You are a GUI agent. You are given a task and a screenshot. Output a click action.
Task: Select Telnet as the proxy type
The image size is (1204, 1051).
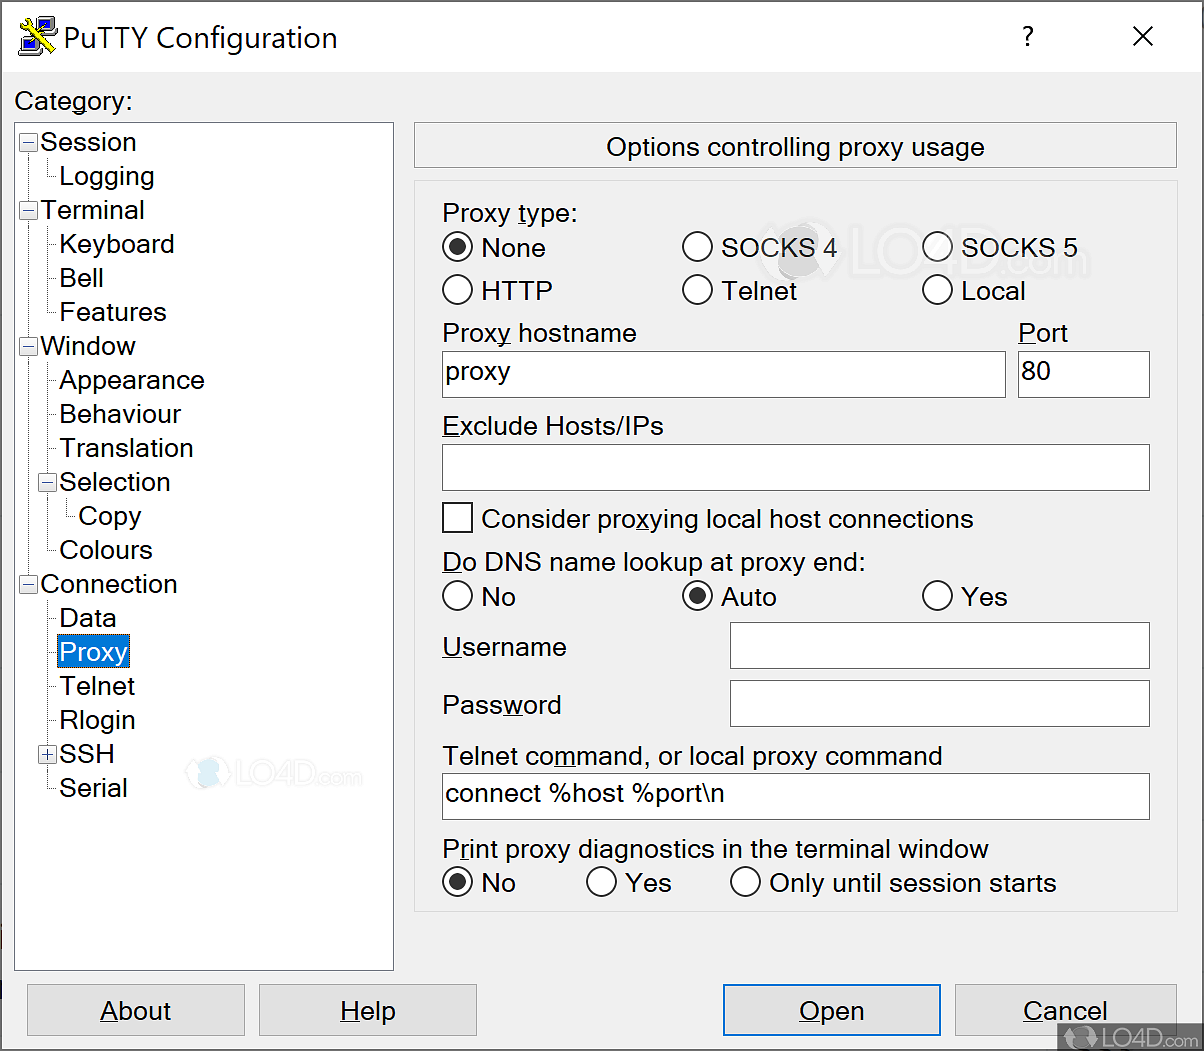[697, 290]
